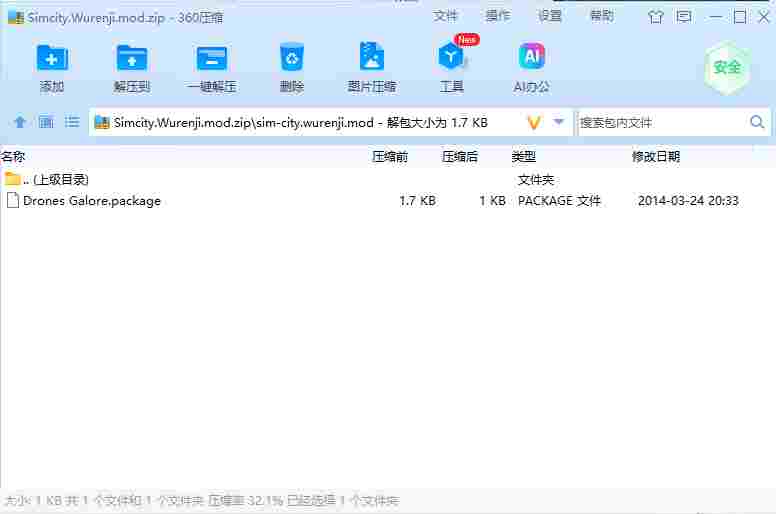
Task: Open the 工具 (Tools) icon with New badge
Action: pos(451,56)
